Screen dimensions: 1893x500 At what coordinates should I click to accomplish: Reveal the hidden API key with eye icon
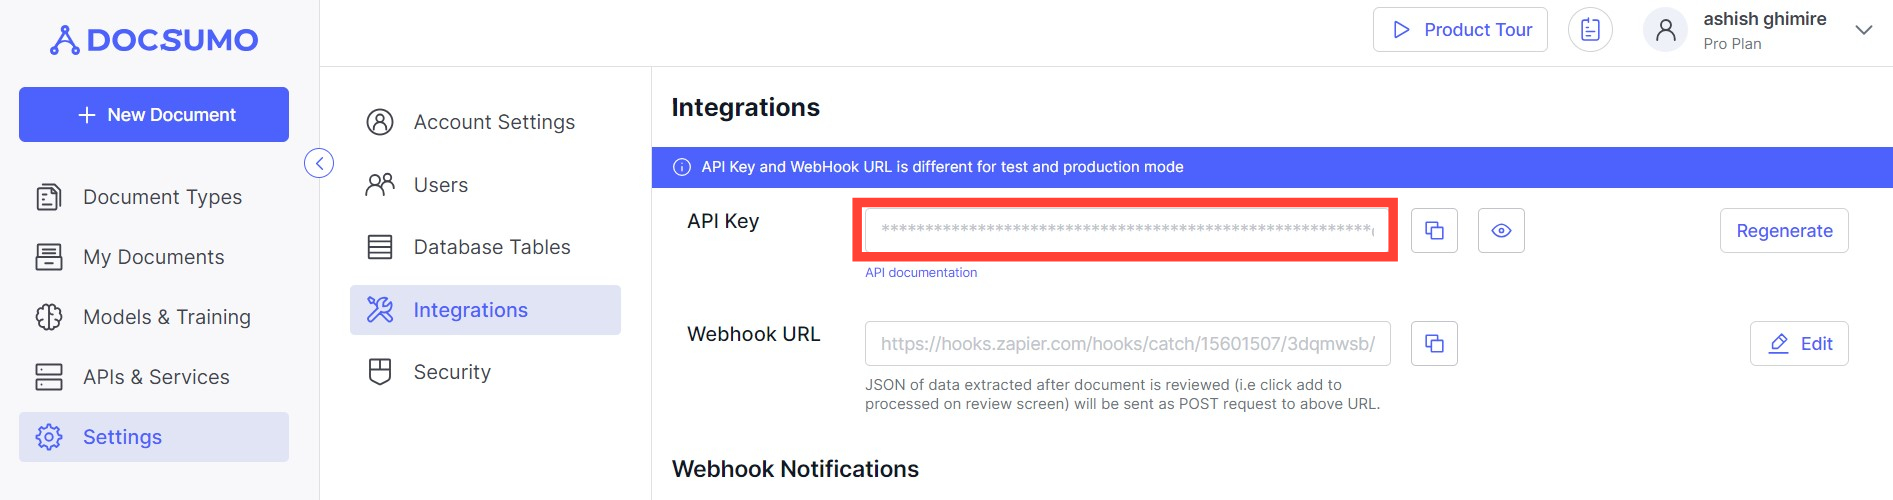(1501, 231)
